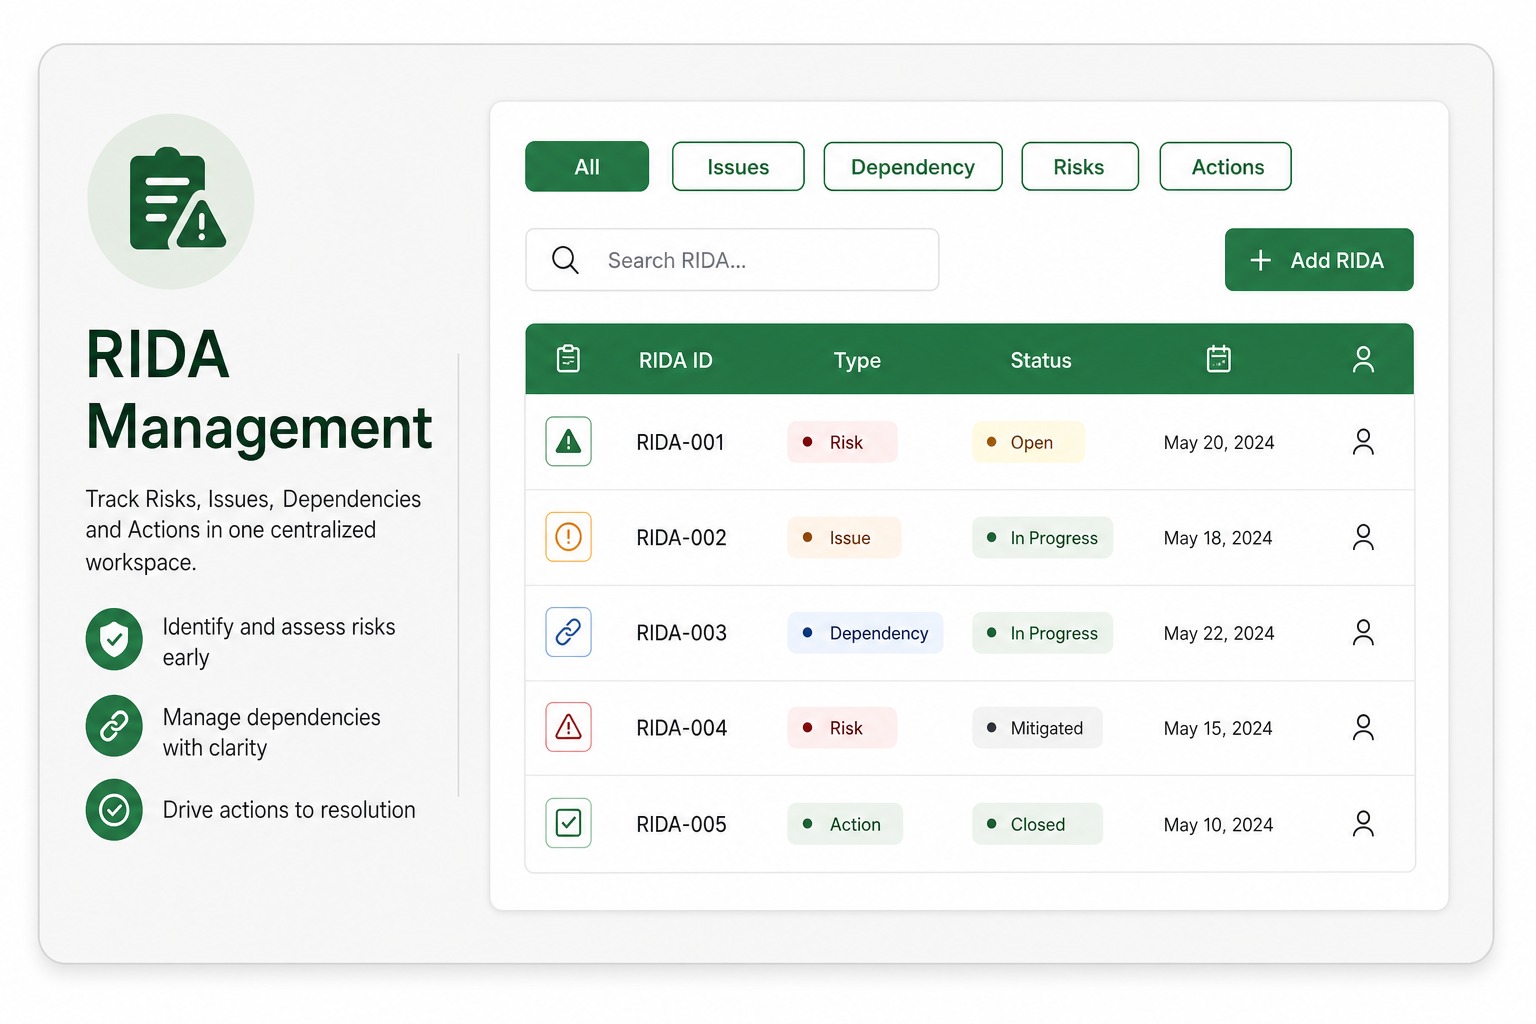Switch to the Actions filter tab
The image size is (1536, 1024).
[x=1226, y=167]
